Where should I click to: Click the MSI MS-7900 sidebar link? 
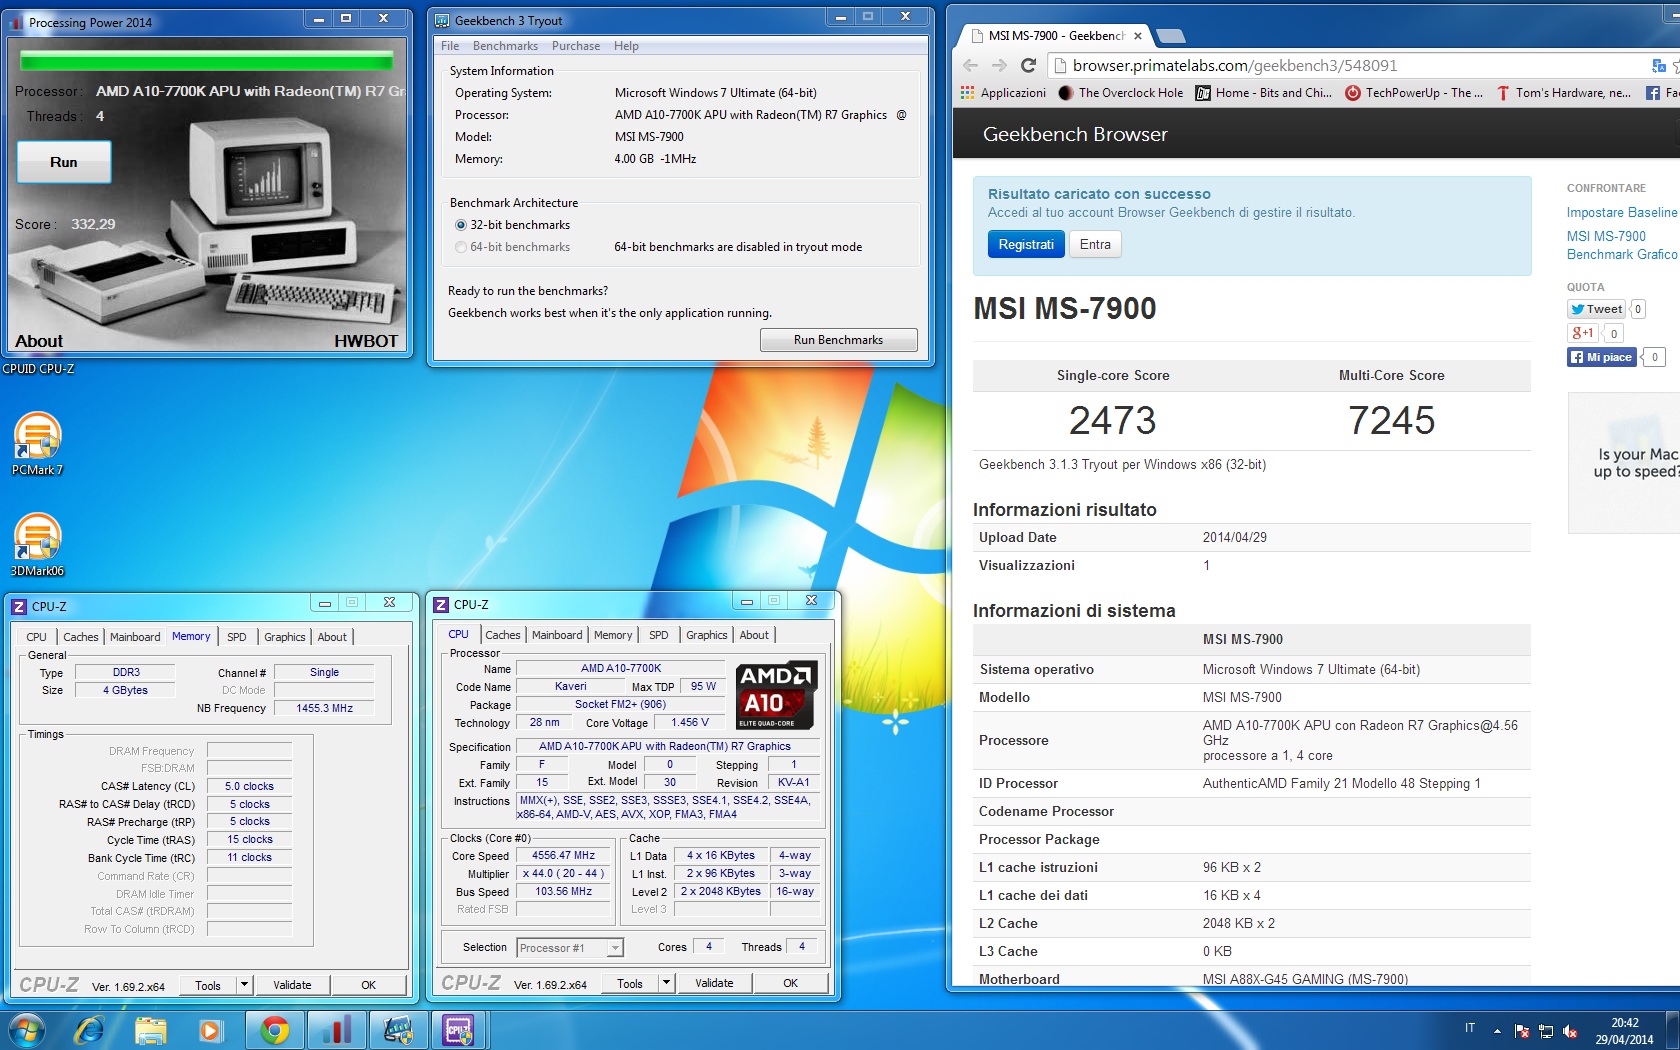coord(1606,236)
